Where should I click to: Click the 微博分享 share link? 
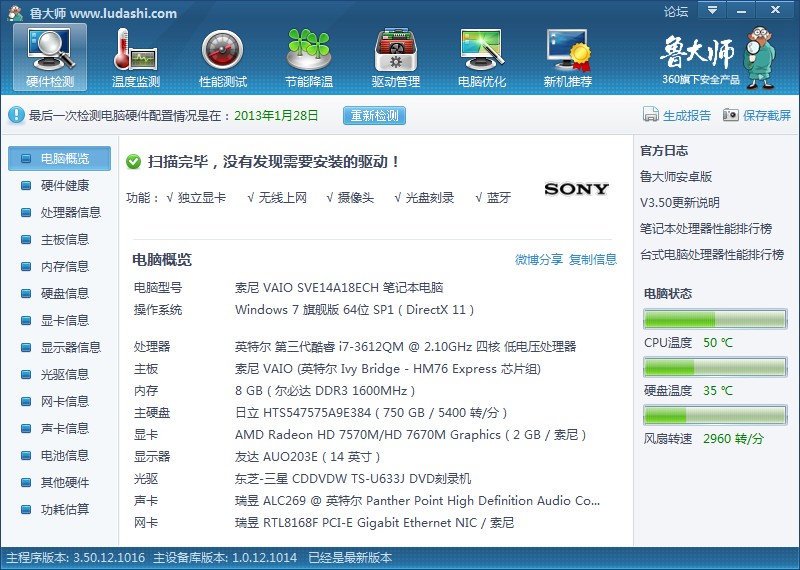point(538,260)
